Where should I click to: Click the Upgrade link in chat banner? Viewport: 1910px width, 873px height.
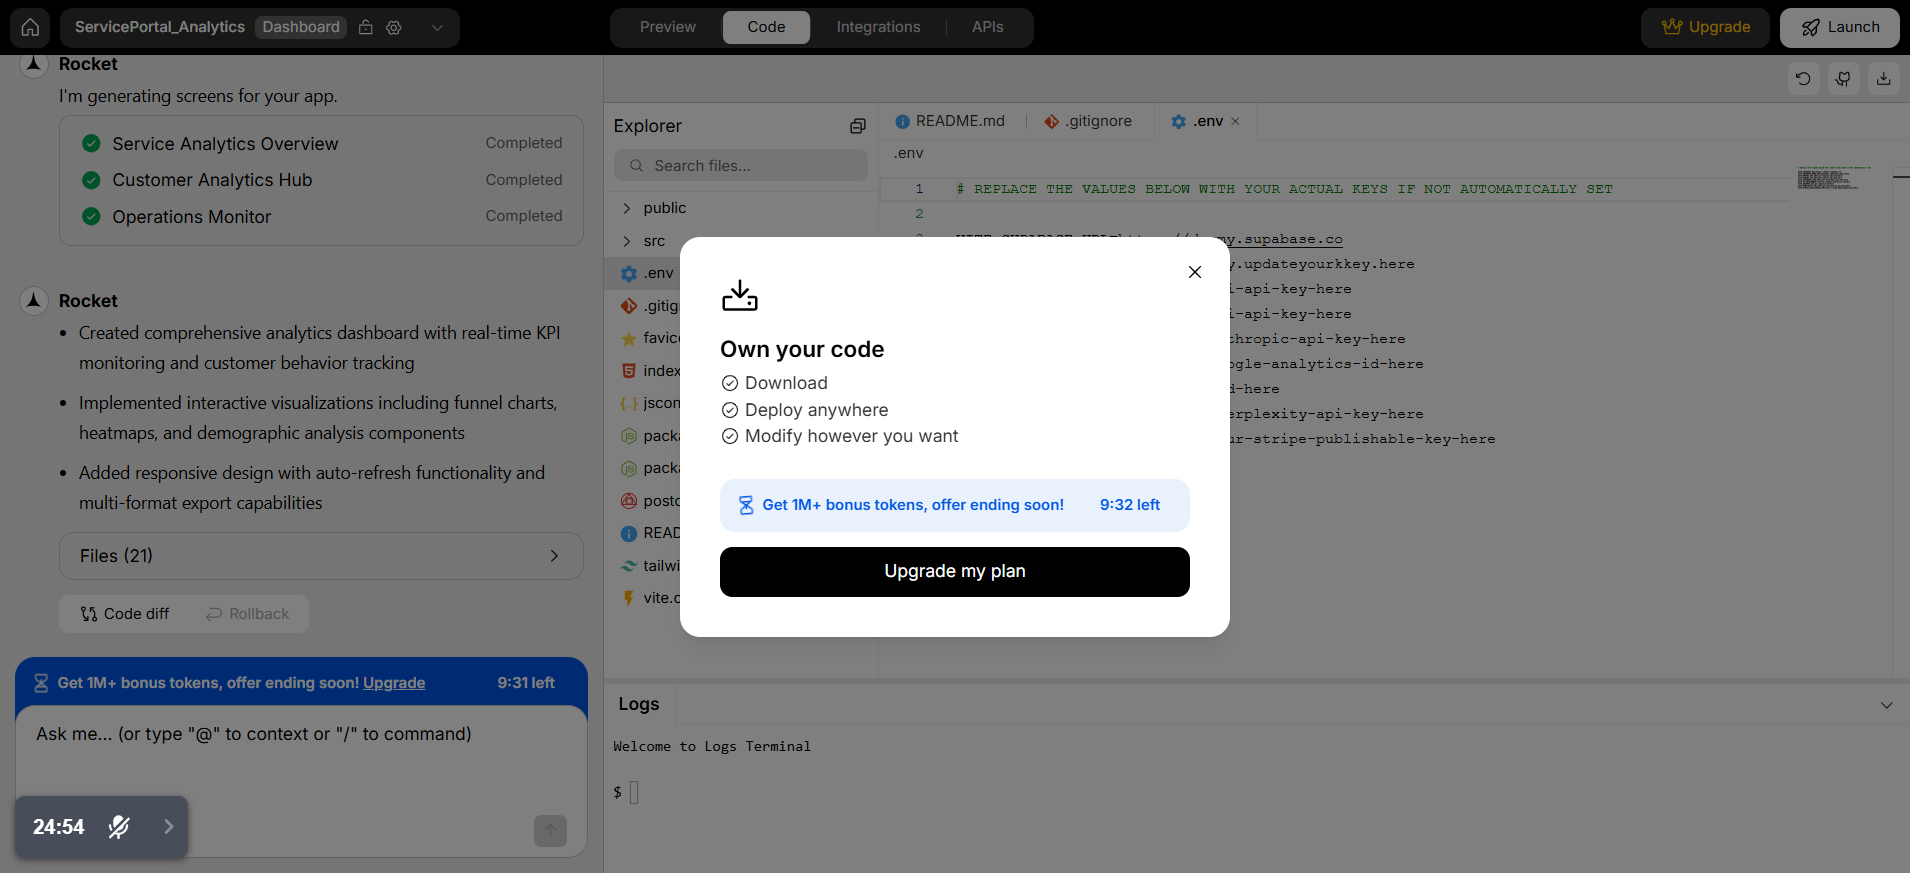click(394, 683)
